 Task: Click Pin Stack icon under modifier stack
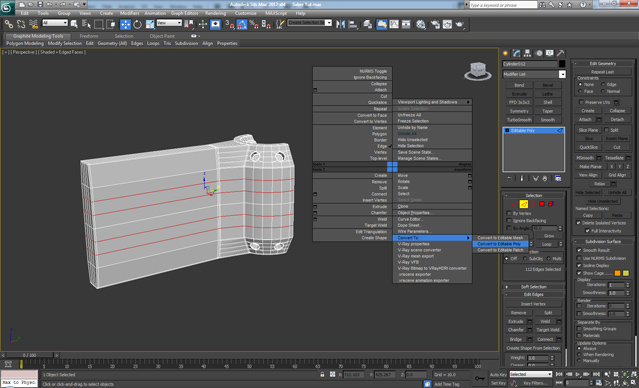[509, 179]
